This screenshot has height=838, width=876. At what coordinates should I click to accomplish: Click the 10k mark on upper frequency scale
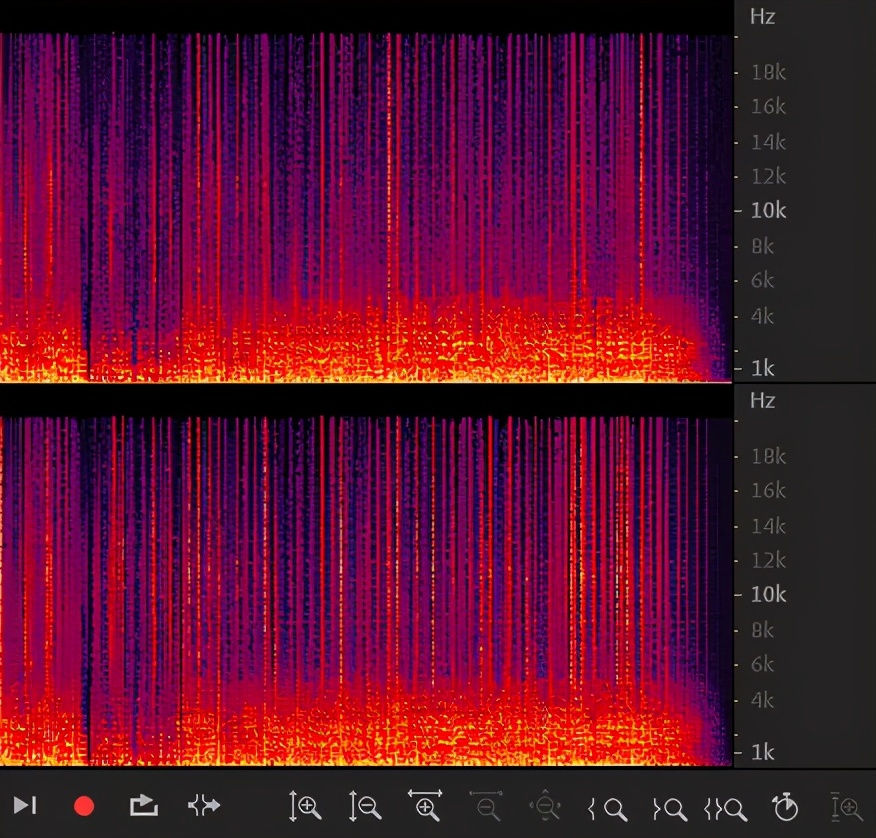[x=769, y=211]
